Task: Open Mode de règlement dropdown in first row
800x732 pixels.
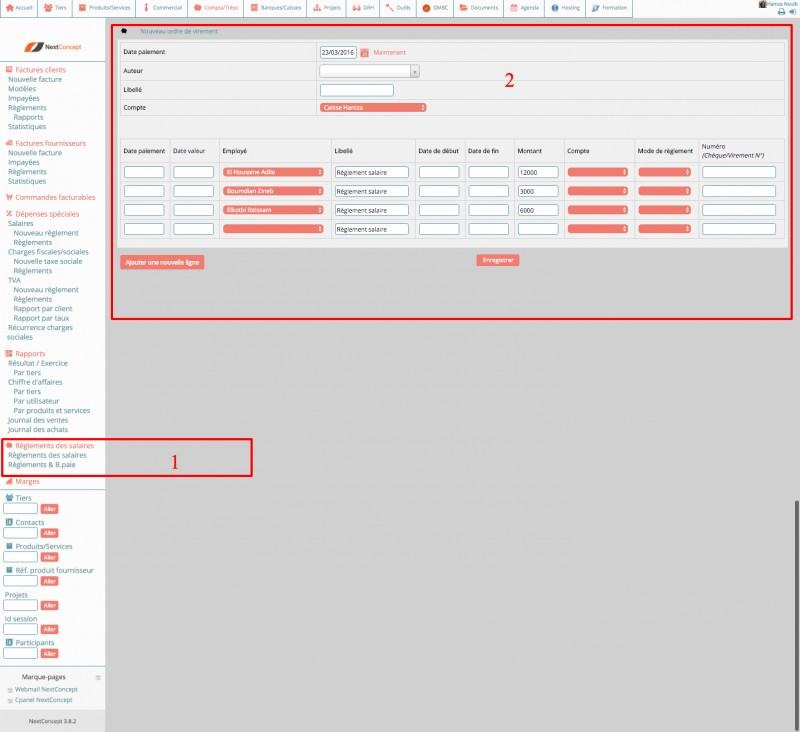Action: click(664, 172)
